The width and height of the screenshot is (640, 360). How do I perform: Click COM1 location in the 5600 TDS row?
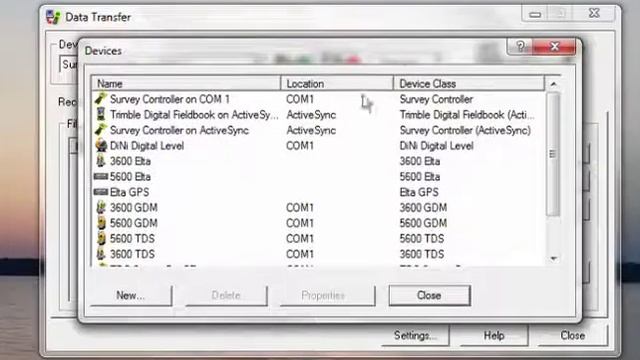pos(300,239)
